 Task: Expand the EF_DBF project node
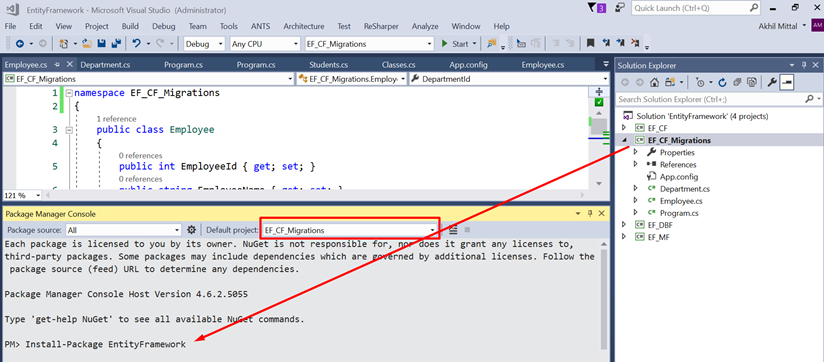pos(624,225)
